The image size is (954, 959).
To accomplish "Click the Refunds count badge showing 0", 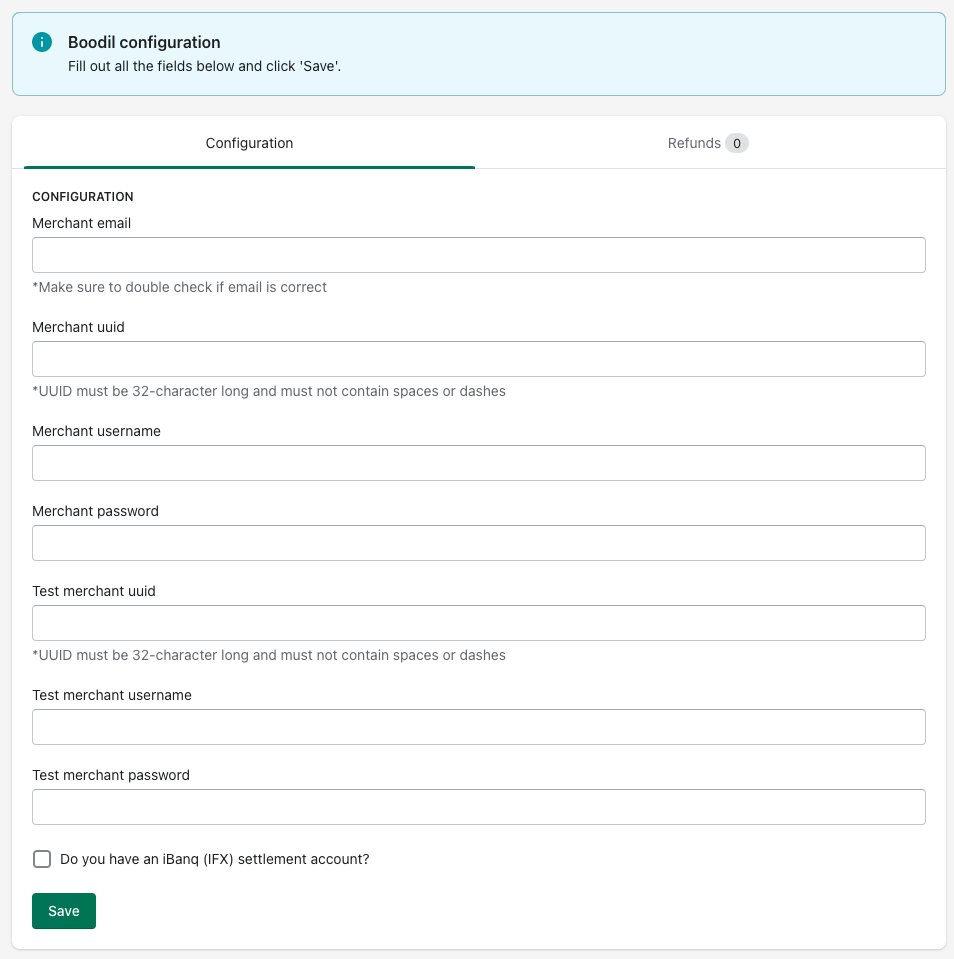I will 737,143.
